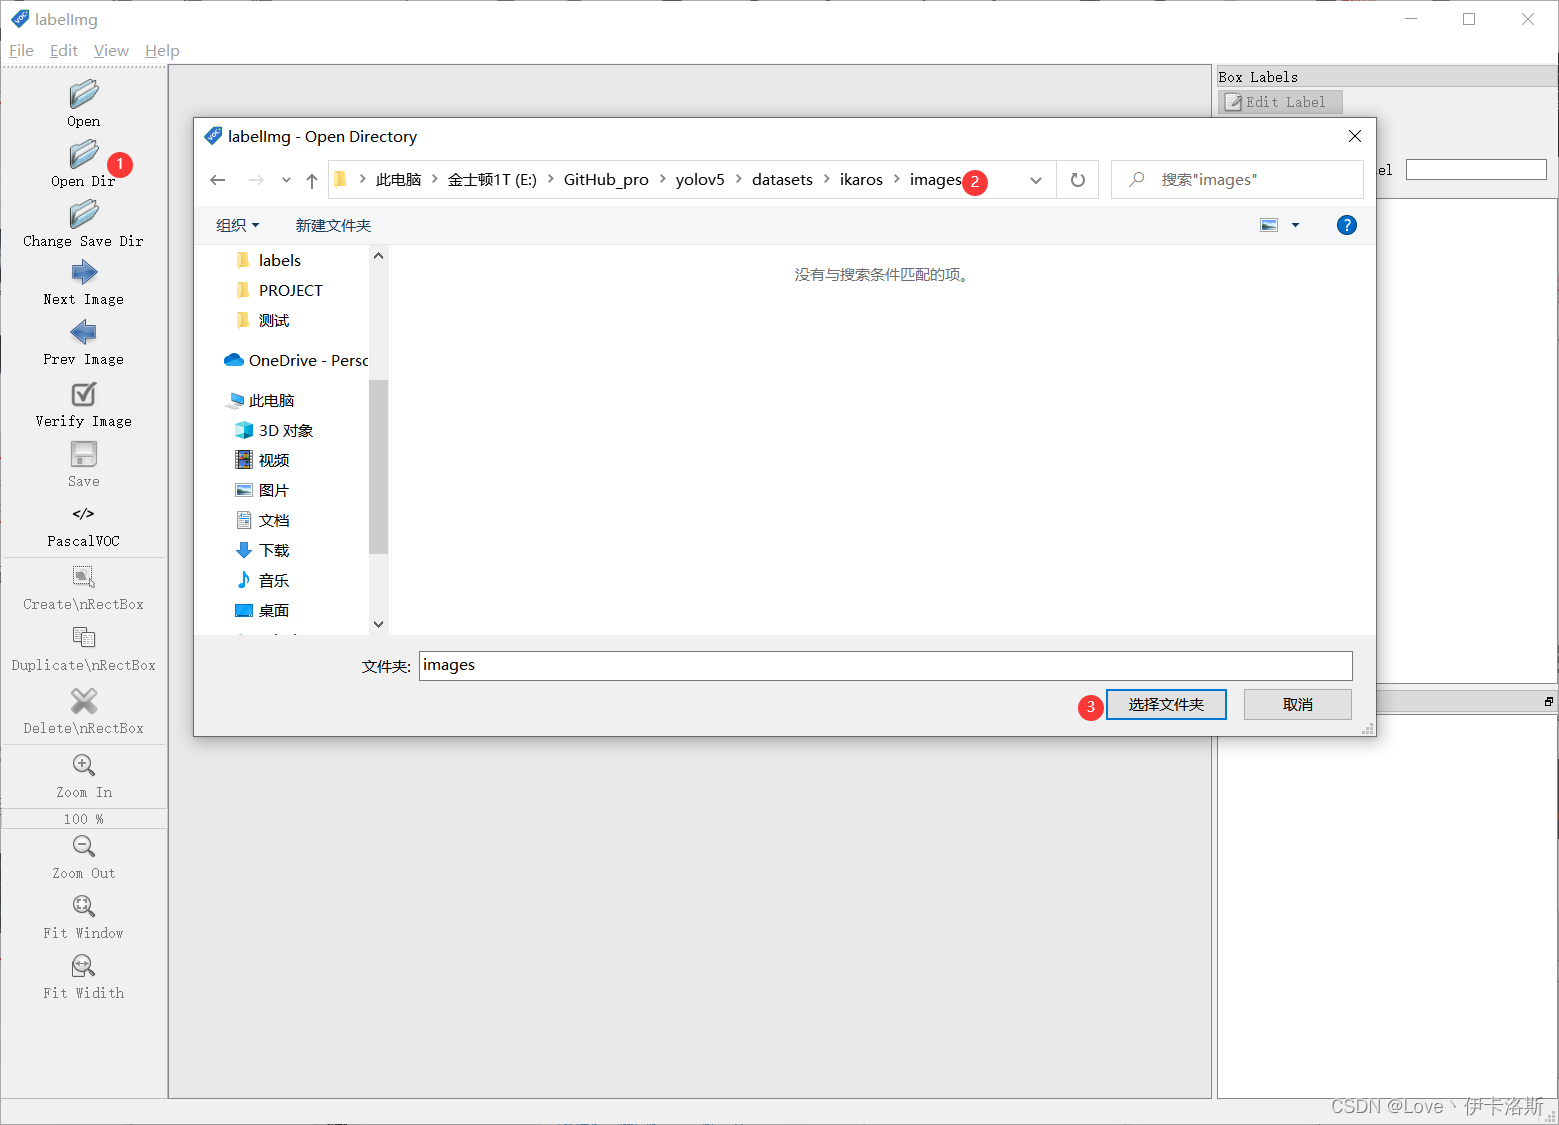Click the Save disk icon
The image size is (1559, 1125).
coord(84,454)
